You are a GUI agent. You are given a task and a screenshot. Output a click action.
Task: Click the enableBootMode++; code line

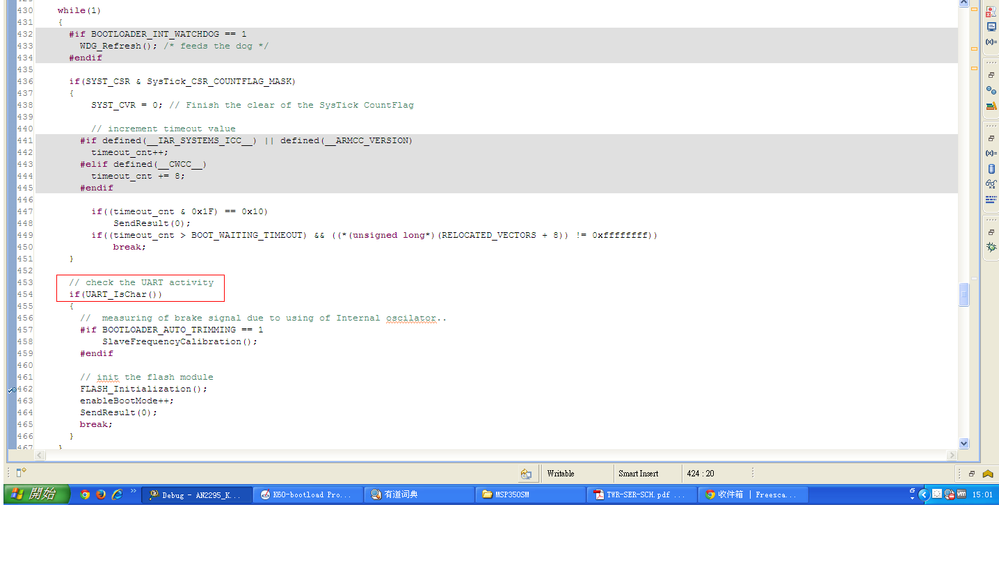(127, 401)
